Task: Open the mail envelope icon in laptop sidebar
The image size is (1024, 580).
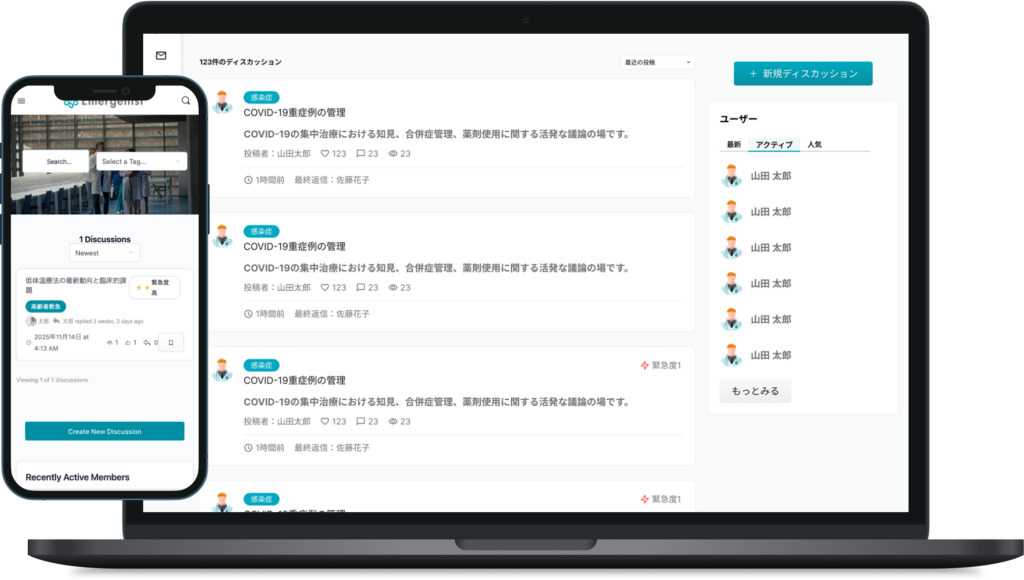Action: [161, 56]
